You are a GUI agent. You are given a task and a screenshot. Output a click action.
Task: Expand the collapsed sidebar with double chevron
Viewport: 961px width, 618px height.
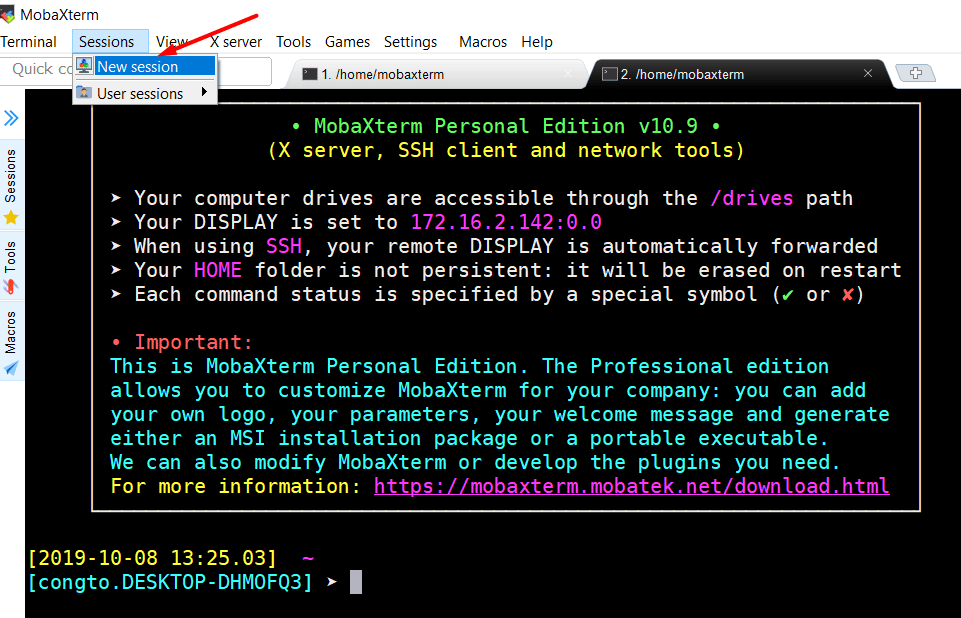[x=11, y=118]
